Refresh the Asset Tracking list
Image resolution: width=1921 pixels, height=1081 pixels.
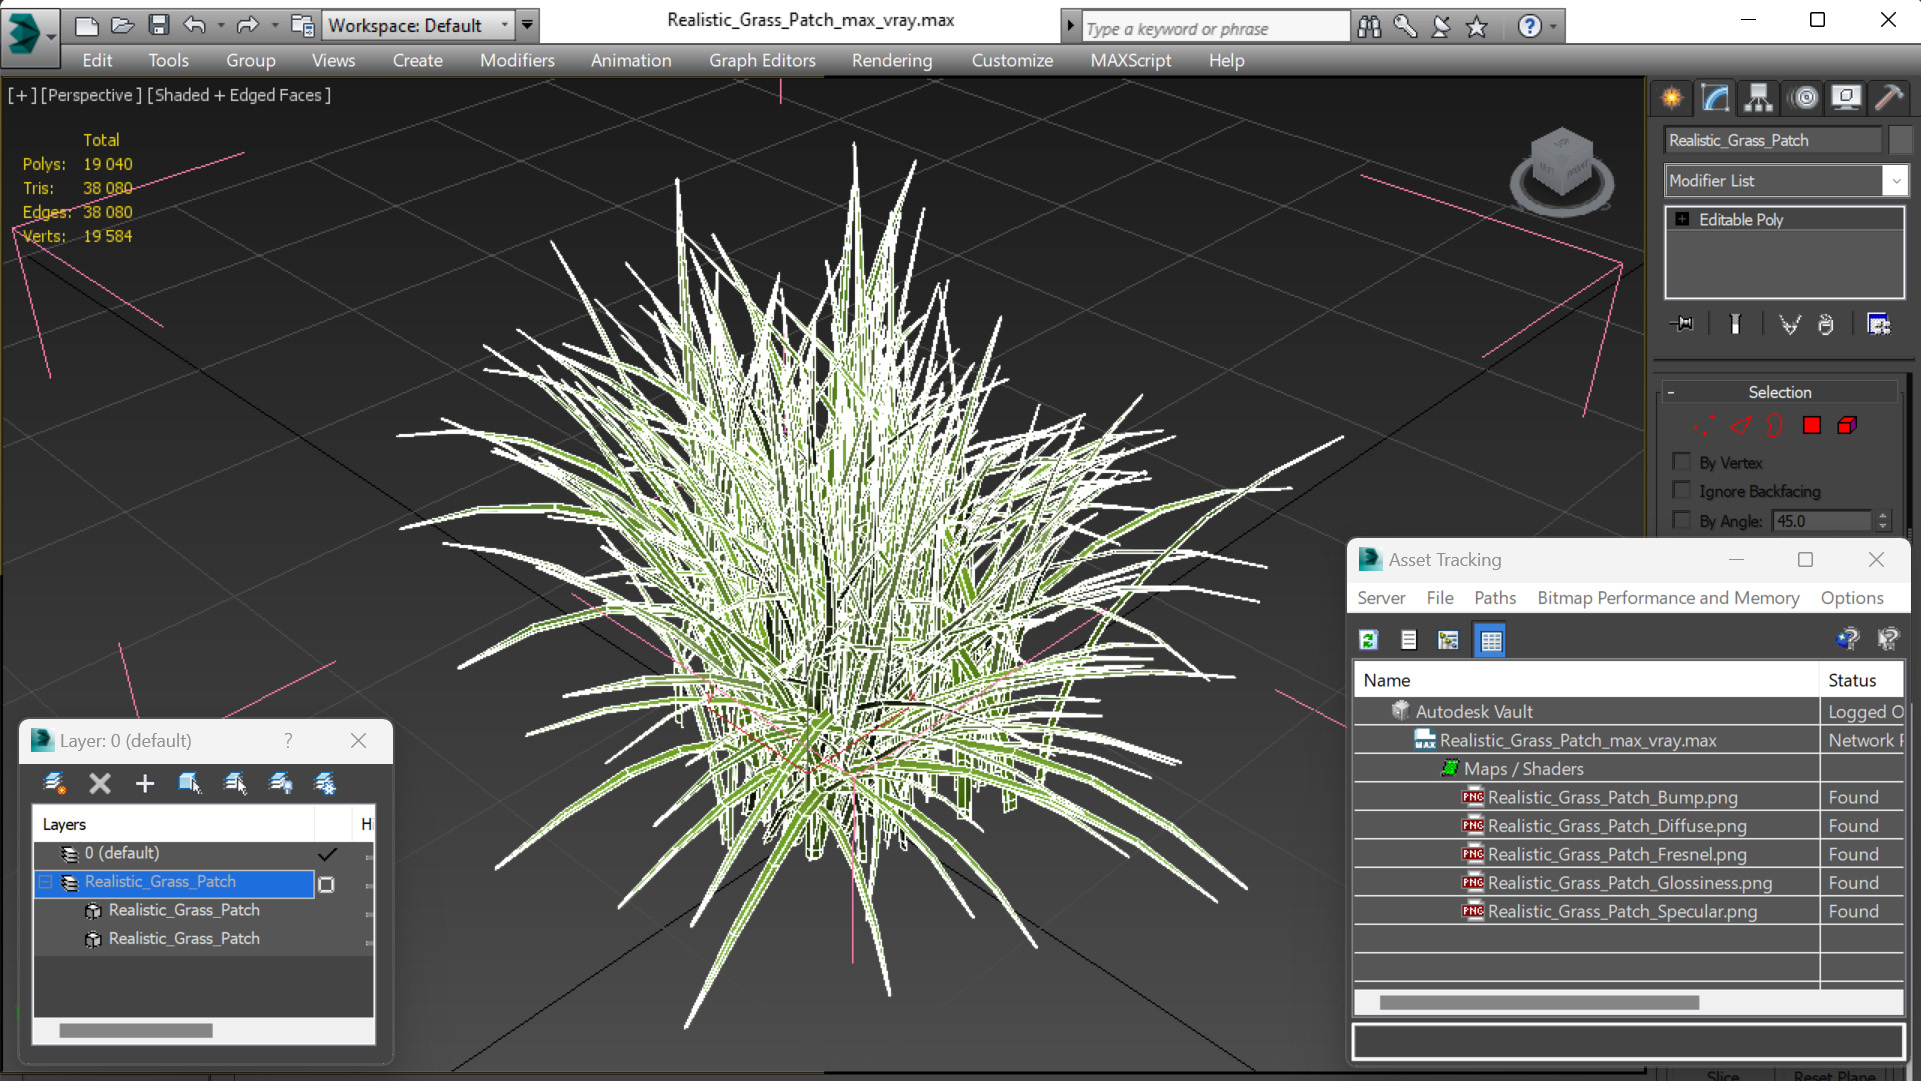pos(1368,640)
